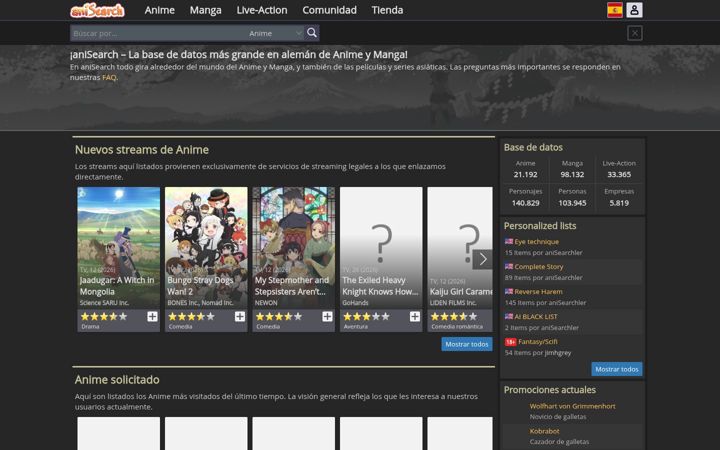Advance the anime streams carousel with right arrow

[x=483, y=259]
